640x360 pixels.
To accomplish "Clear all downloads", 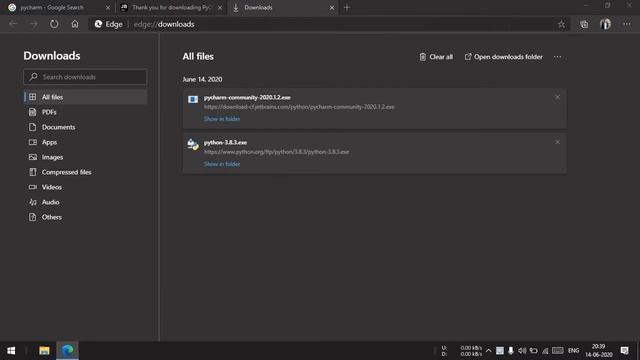I will [436, 57].
